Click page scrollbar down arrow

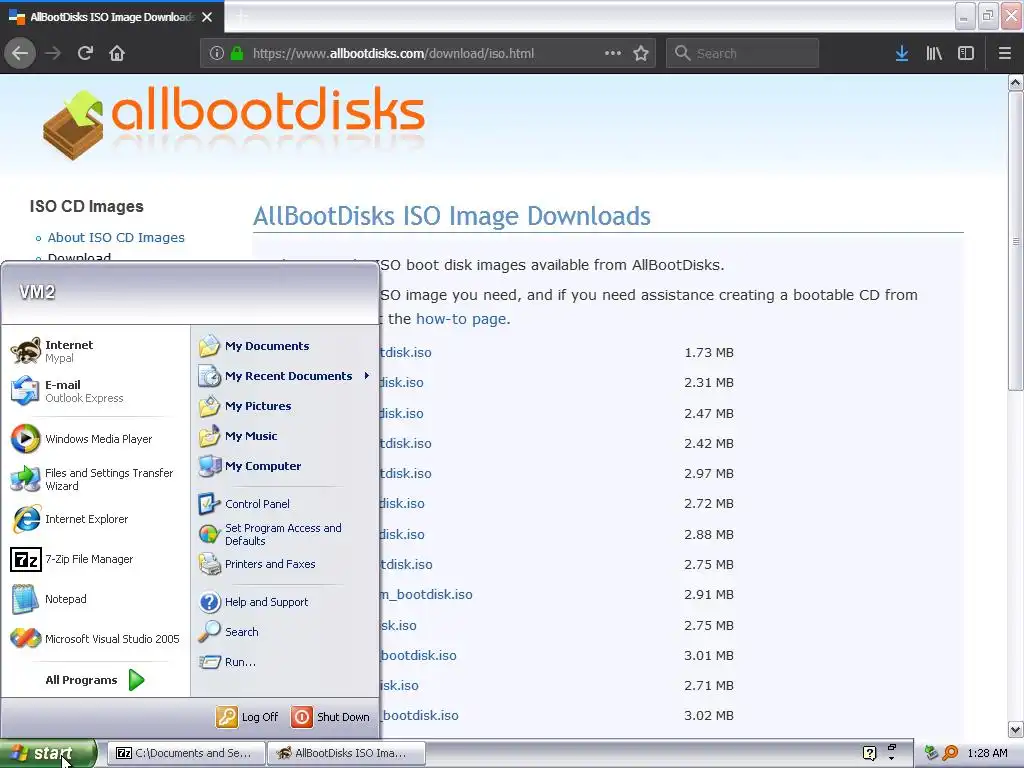coord(1016,729)
